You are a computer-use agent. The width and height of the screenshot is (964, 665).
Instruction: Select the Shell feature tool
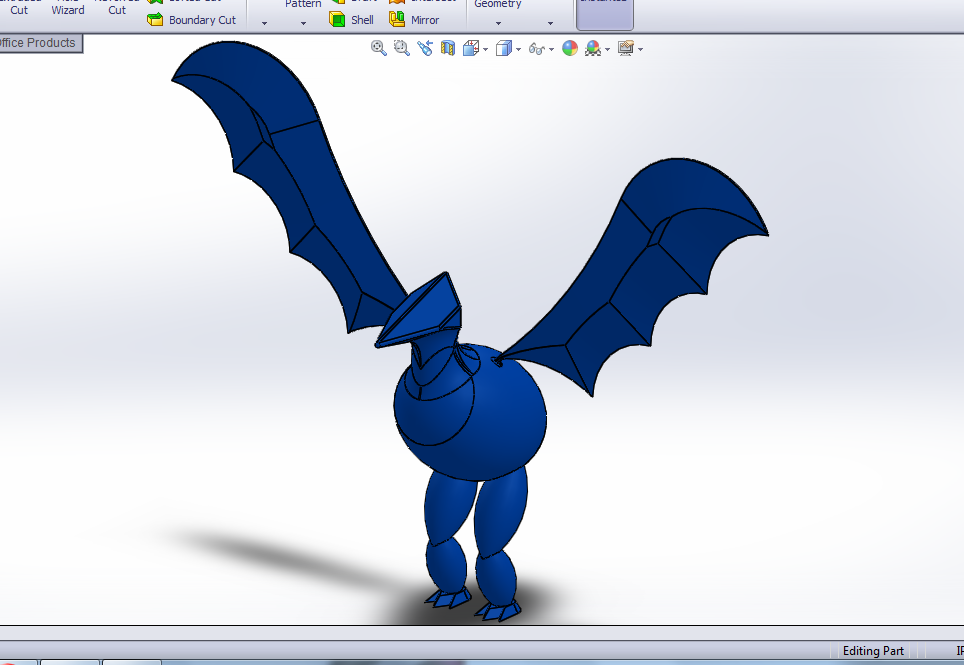pyautogui.click(x=351, y=20)
